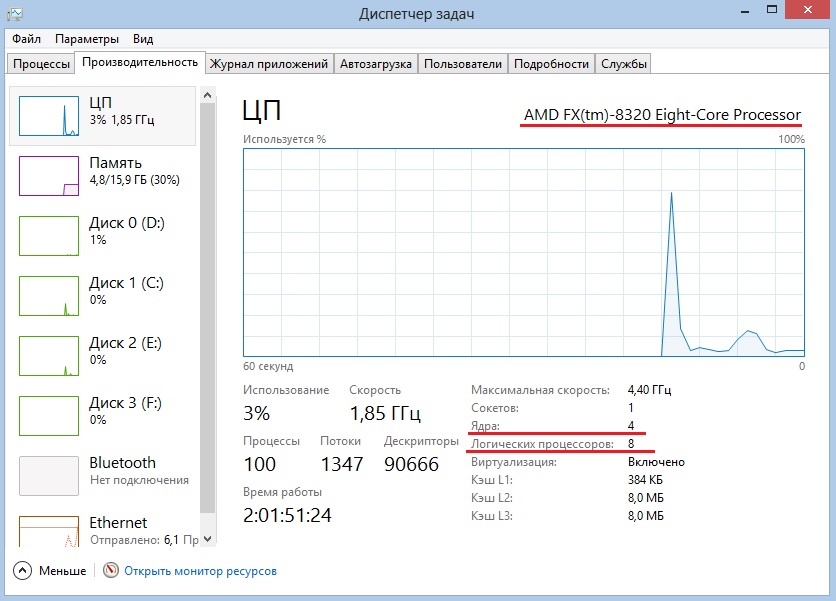
Task: Click the sidebar scroll down arrow
Action: click(x=208, y=539)
